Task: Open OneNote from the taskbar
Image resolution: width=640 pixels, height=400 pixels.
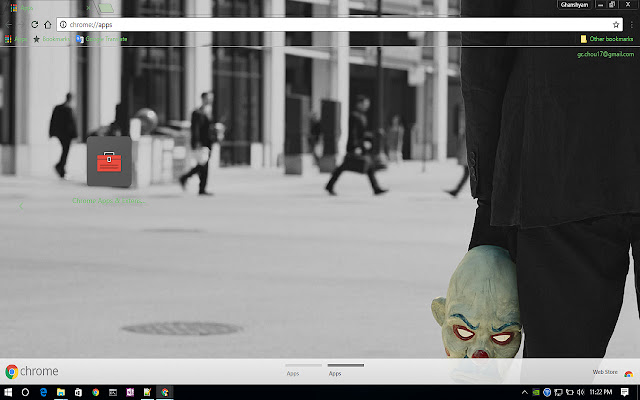Action: click(130, 392)
